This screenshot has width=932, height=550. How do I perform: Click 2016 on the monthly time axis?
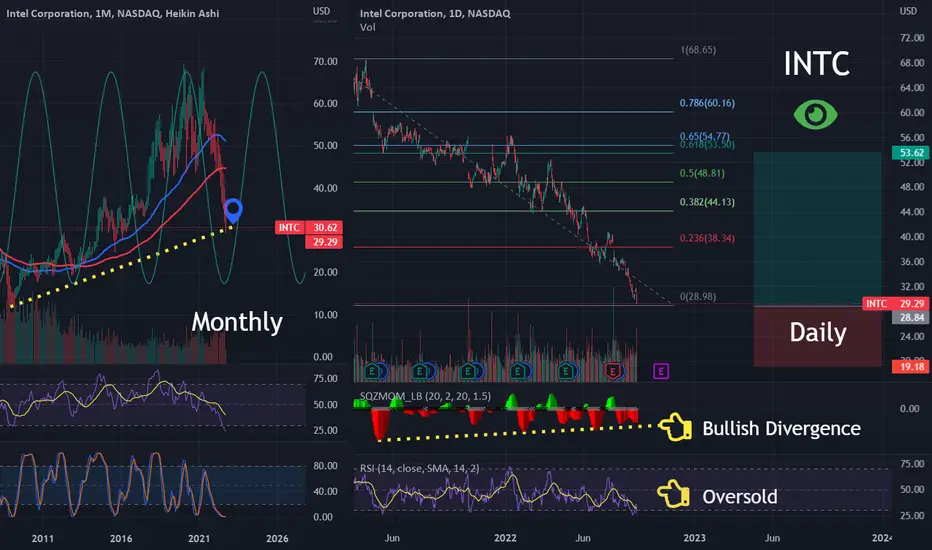click(x=121, y=539)
